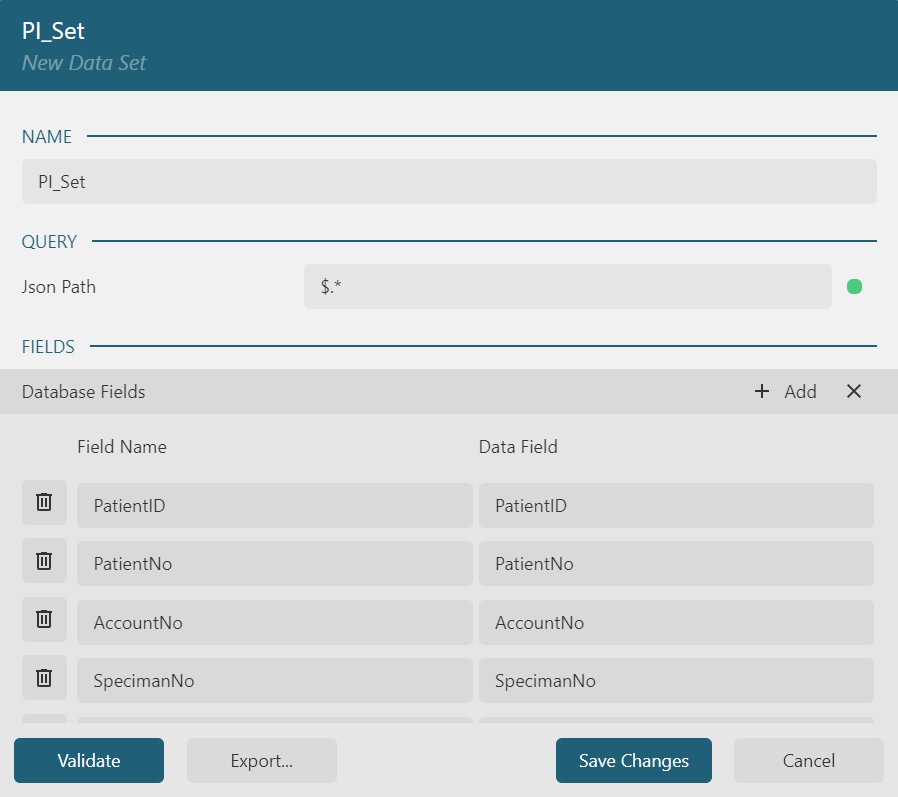Screen dimensions: 898x797
Task: Cancel editing the data set
Action: [x=809, y=760]
